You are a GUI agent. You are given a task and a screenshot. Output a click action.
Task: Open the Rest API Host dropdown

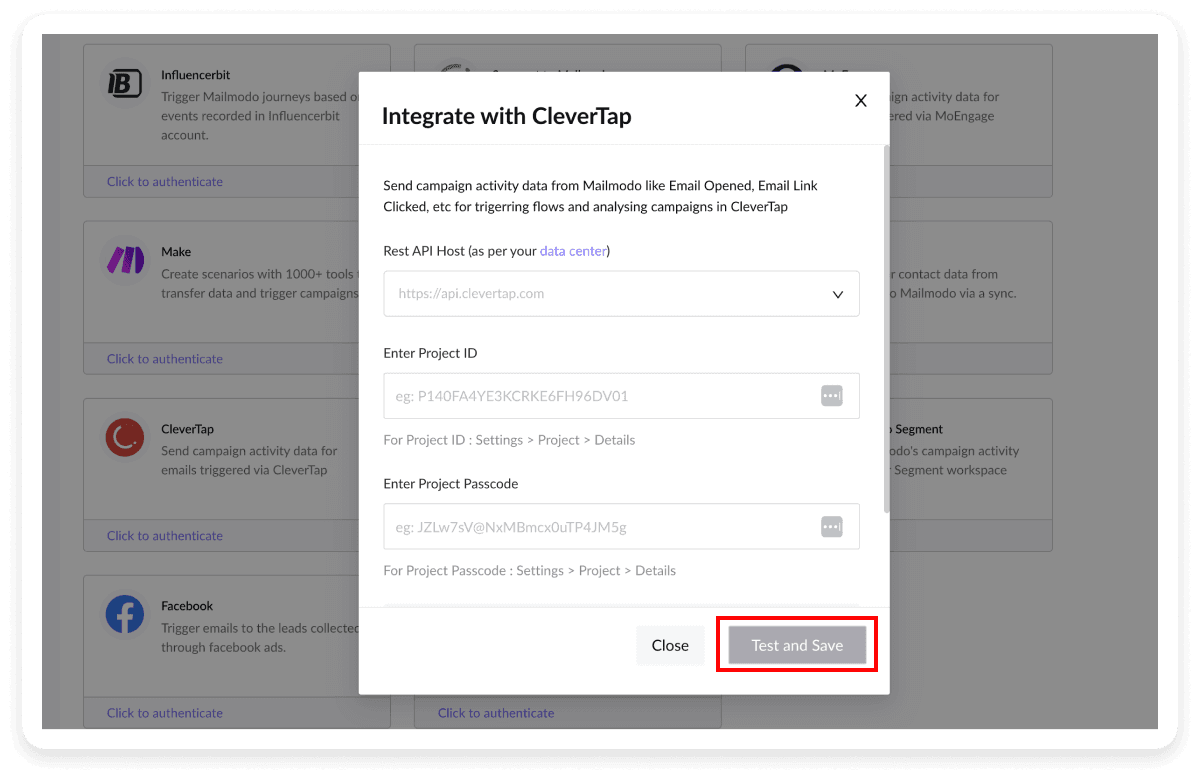click(621, 294)
